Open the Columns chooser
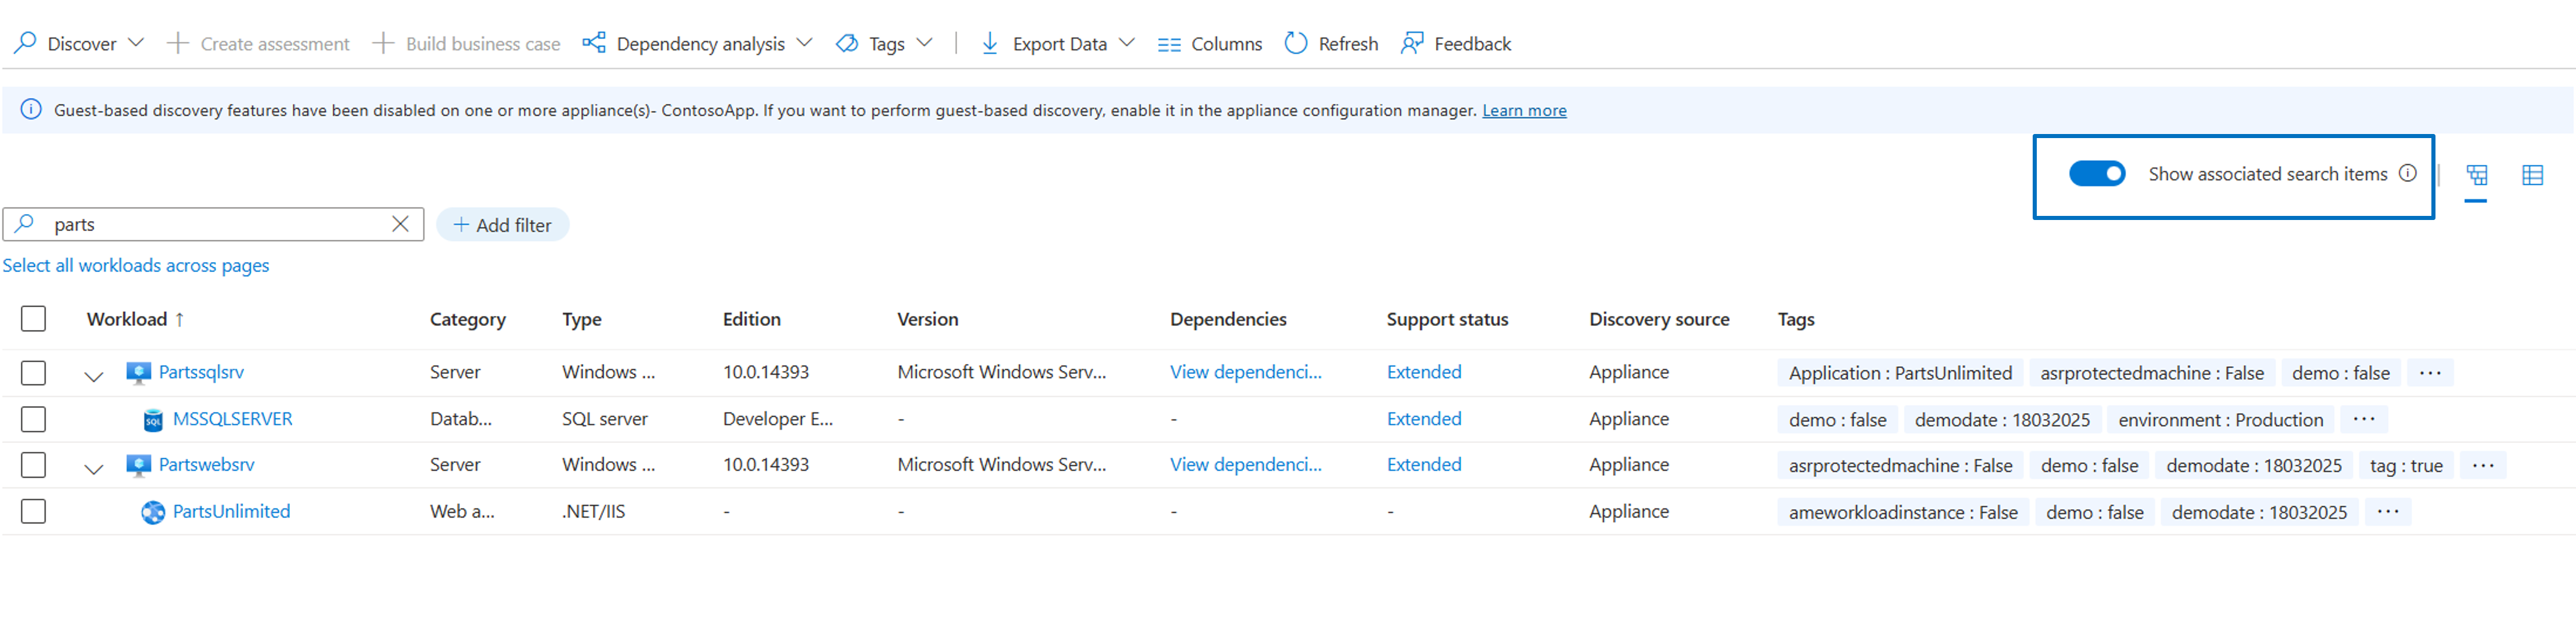Viewport: 2576px width, 636px height. click(1209, 44)
